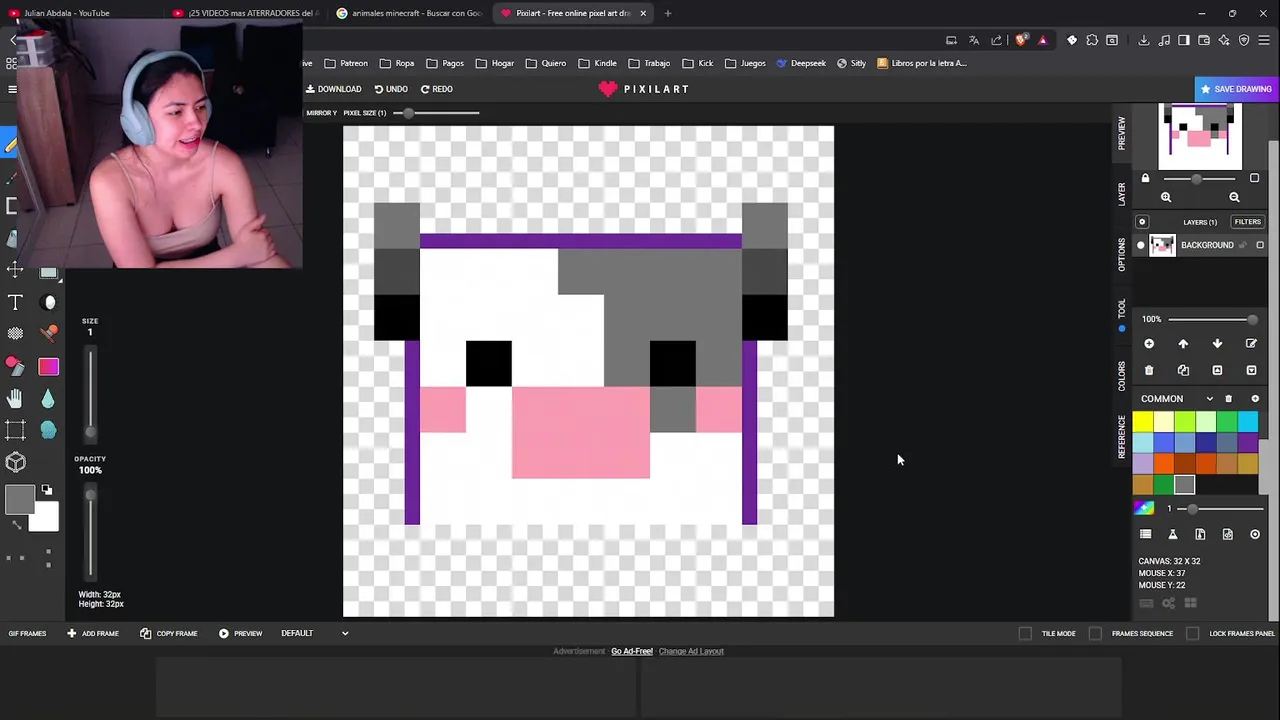
Task: Select the stamp tool
Action: click(49, 334)
